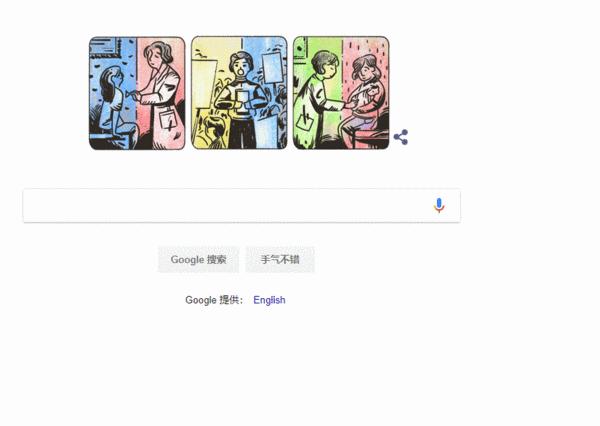This screenshot has height=426, width=600.
Task: Switch language using the English link
Action: [269, 300]
